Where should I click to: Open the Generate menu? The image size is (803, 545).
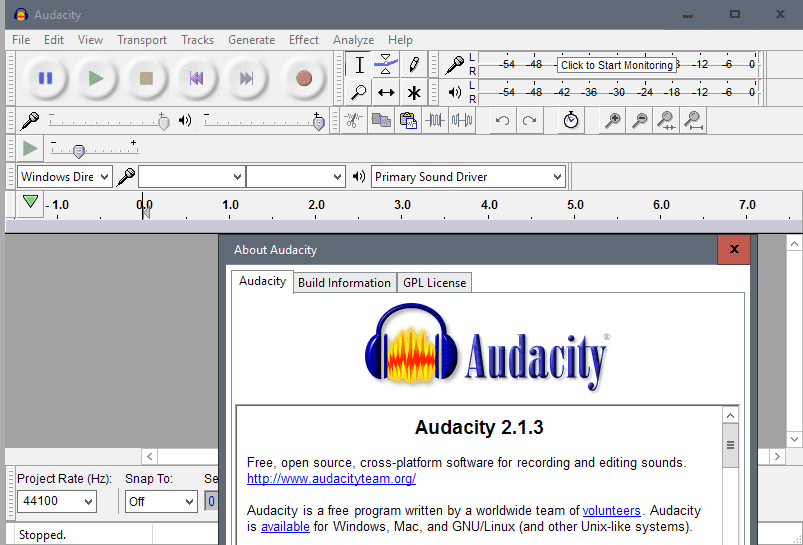point(251,40)
